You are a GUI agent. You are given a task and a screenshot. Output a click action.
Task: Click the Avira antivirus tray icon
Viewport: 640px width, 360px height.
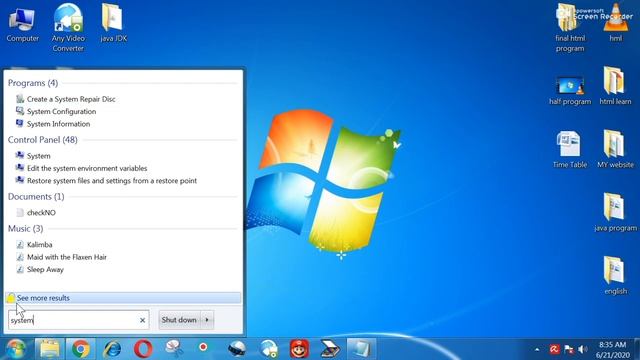554,350
